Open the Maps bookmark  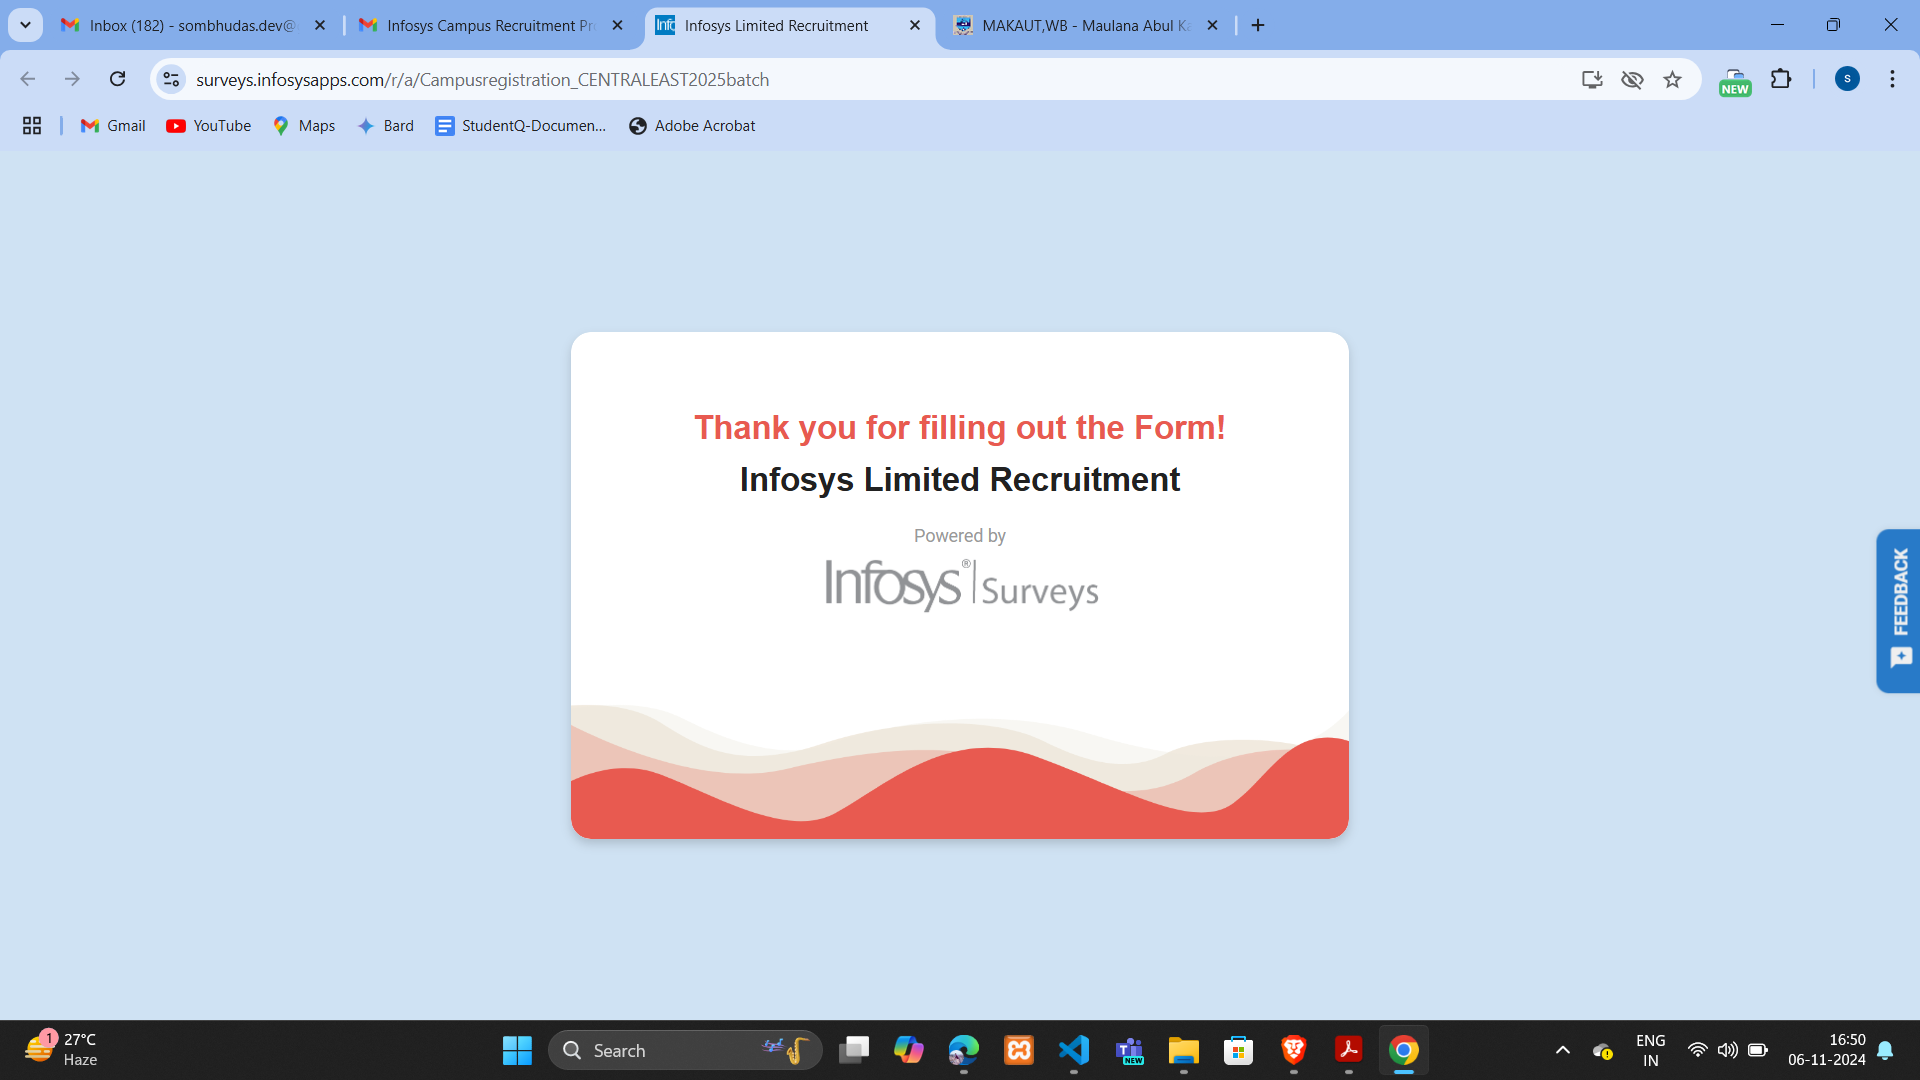coord(304,125)
